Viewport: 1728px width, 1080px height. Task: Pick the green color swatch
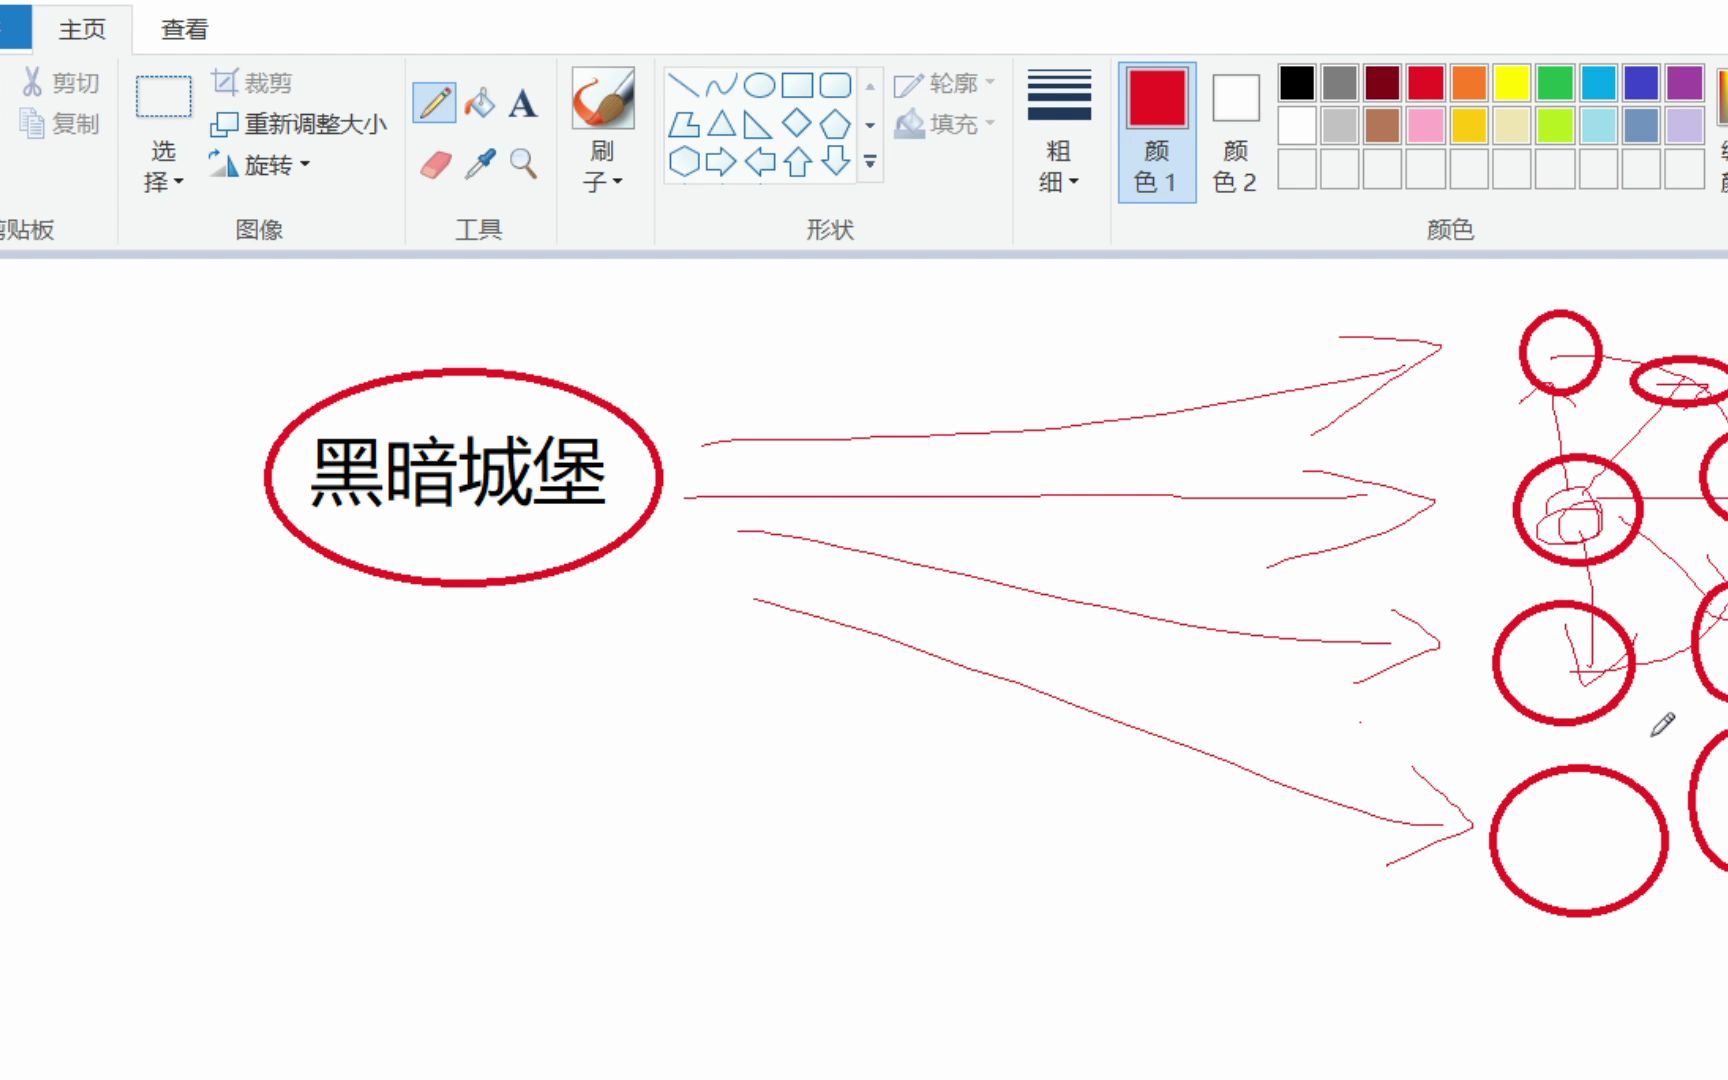coord(1555,83)
